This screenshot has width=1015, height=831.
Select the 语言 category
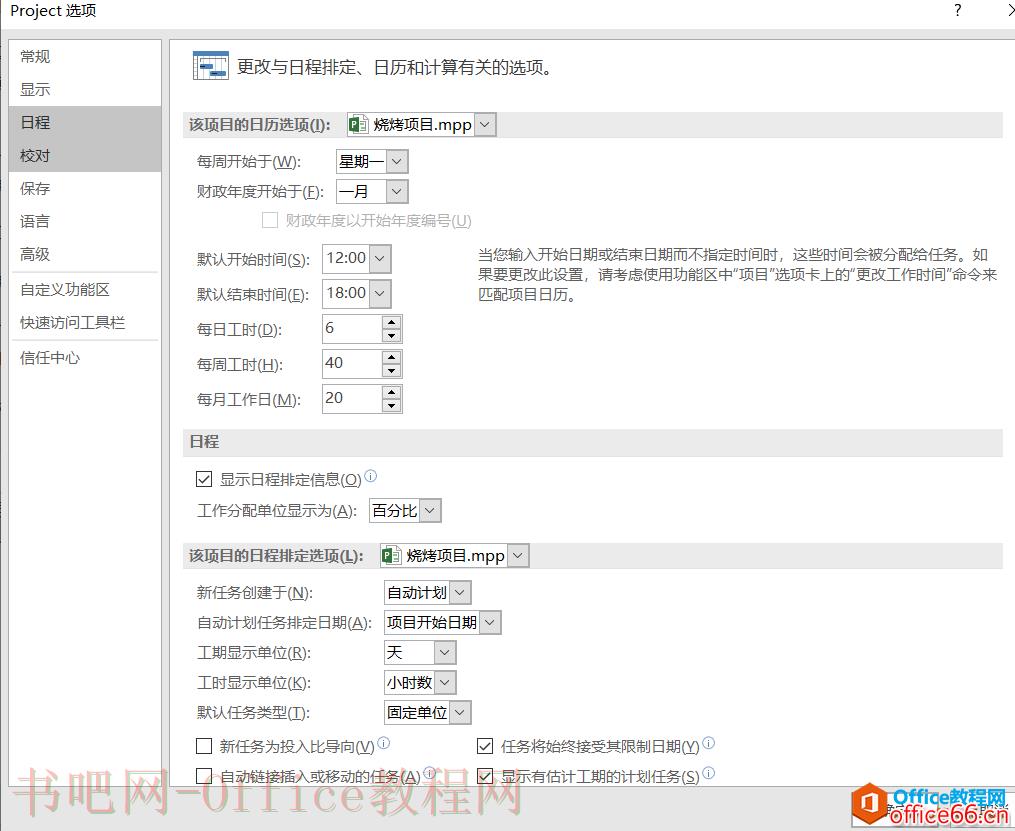[x=85, y=222]
